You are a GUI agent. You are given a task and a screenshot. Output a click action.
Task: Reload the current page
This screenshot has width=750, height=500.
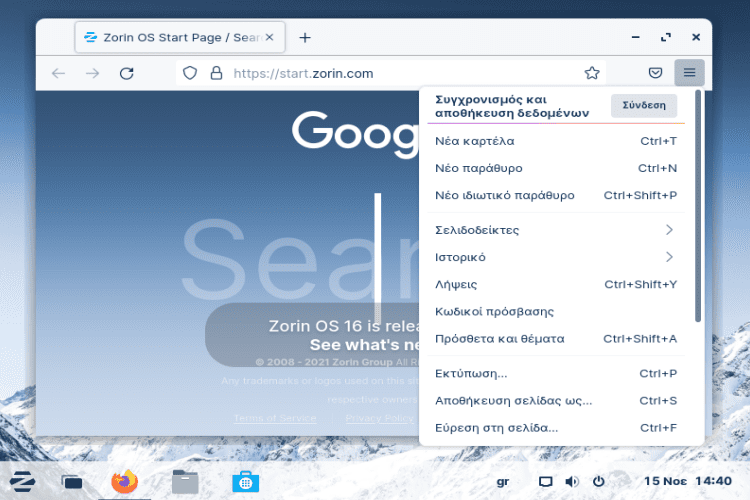coord(126,73)
